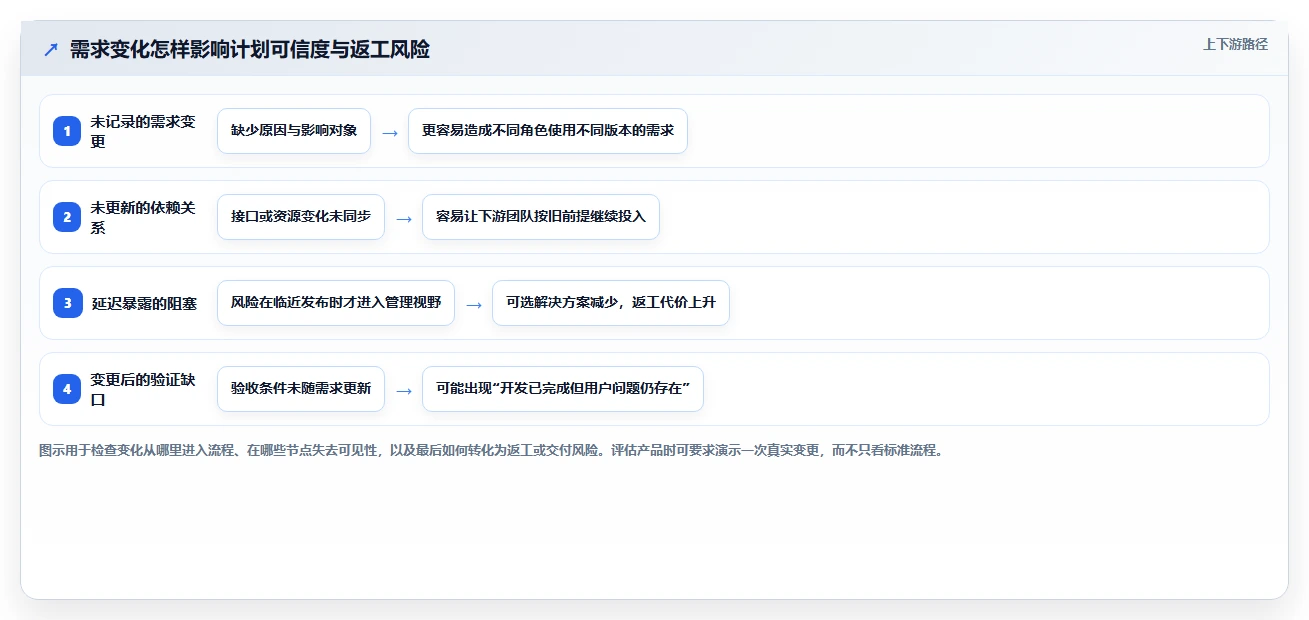Click the 变更后的验证缺口 row title
This screenshot has width=1309, height=620.
143,389
